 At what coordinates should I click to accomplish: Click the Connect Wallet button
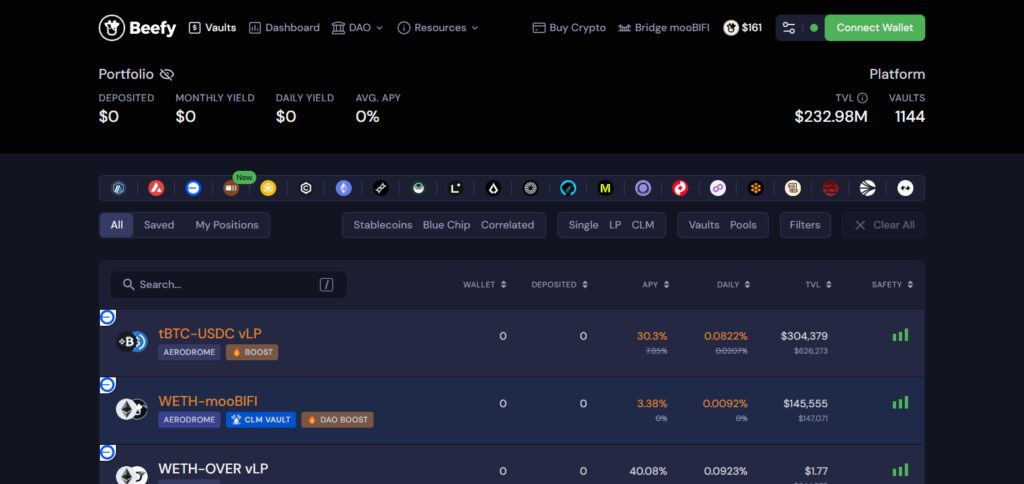(x=874, y=27)
